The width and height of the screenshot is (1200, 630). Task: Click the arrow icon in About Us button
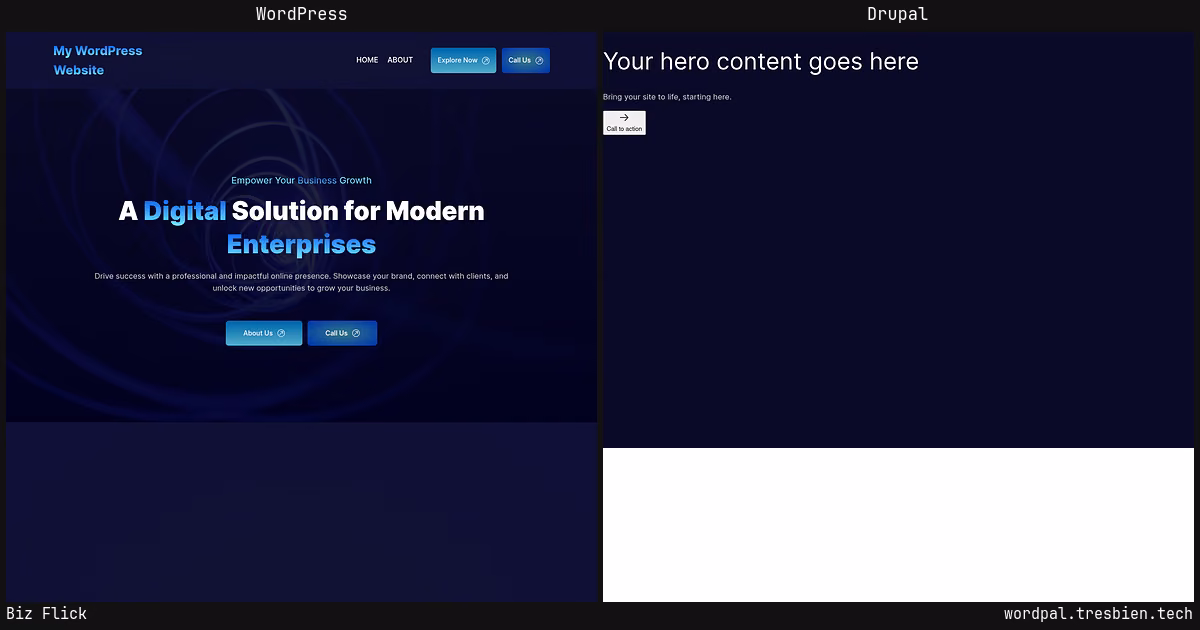click(x=281, y=333)
